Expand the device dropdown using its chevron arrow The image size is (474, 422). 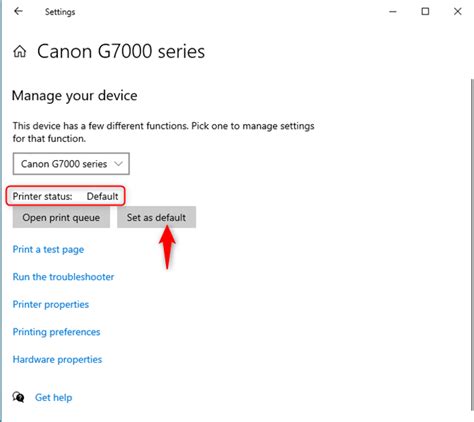point(118,164)
